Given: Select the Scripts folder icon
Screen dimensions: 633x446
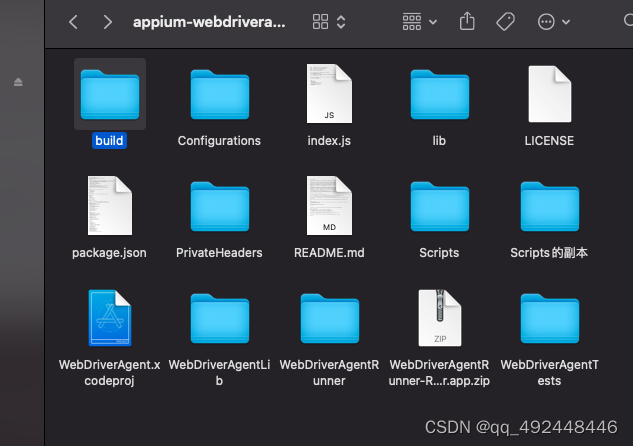Looking at the screenshot, I should (440, 206).
